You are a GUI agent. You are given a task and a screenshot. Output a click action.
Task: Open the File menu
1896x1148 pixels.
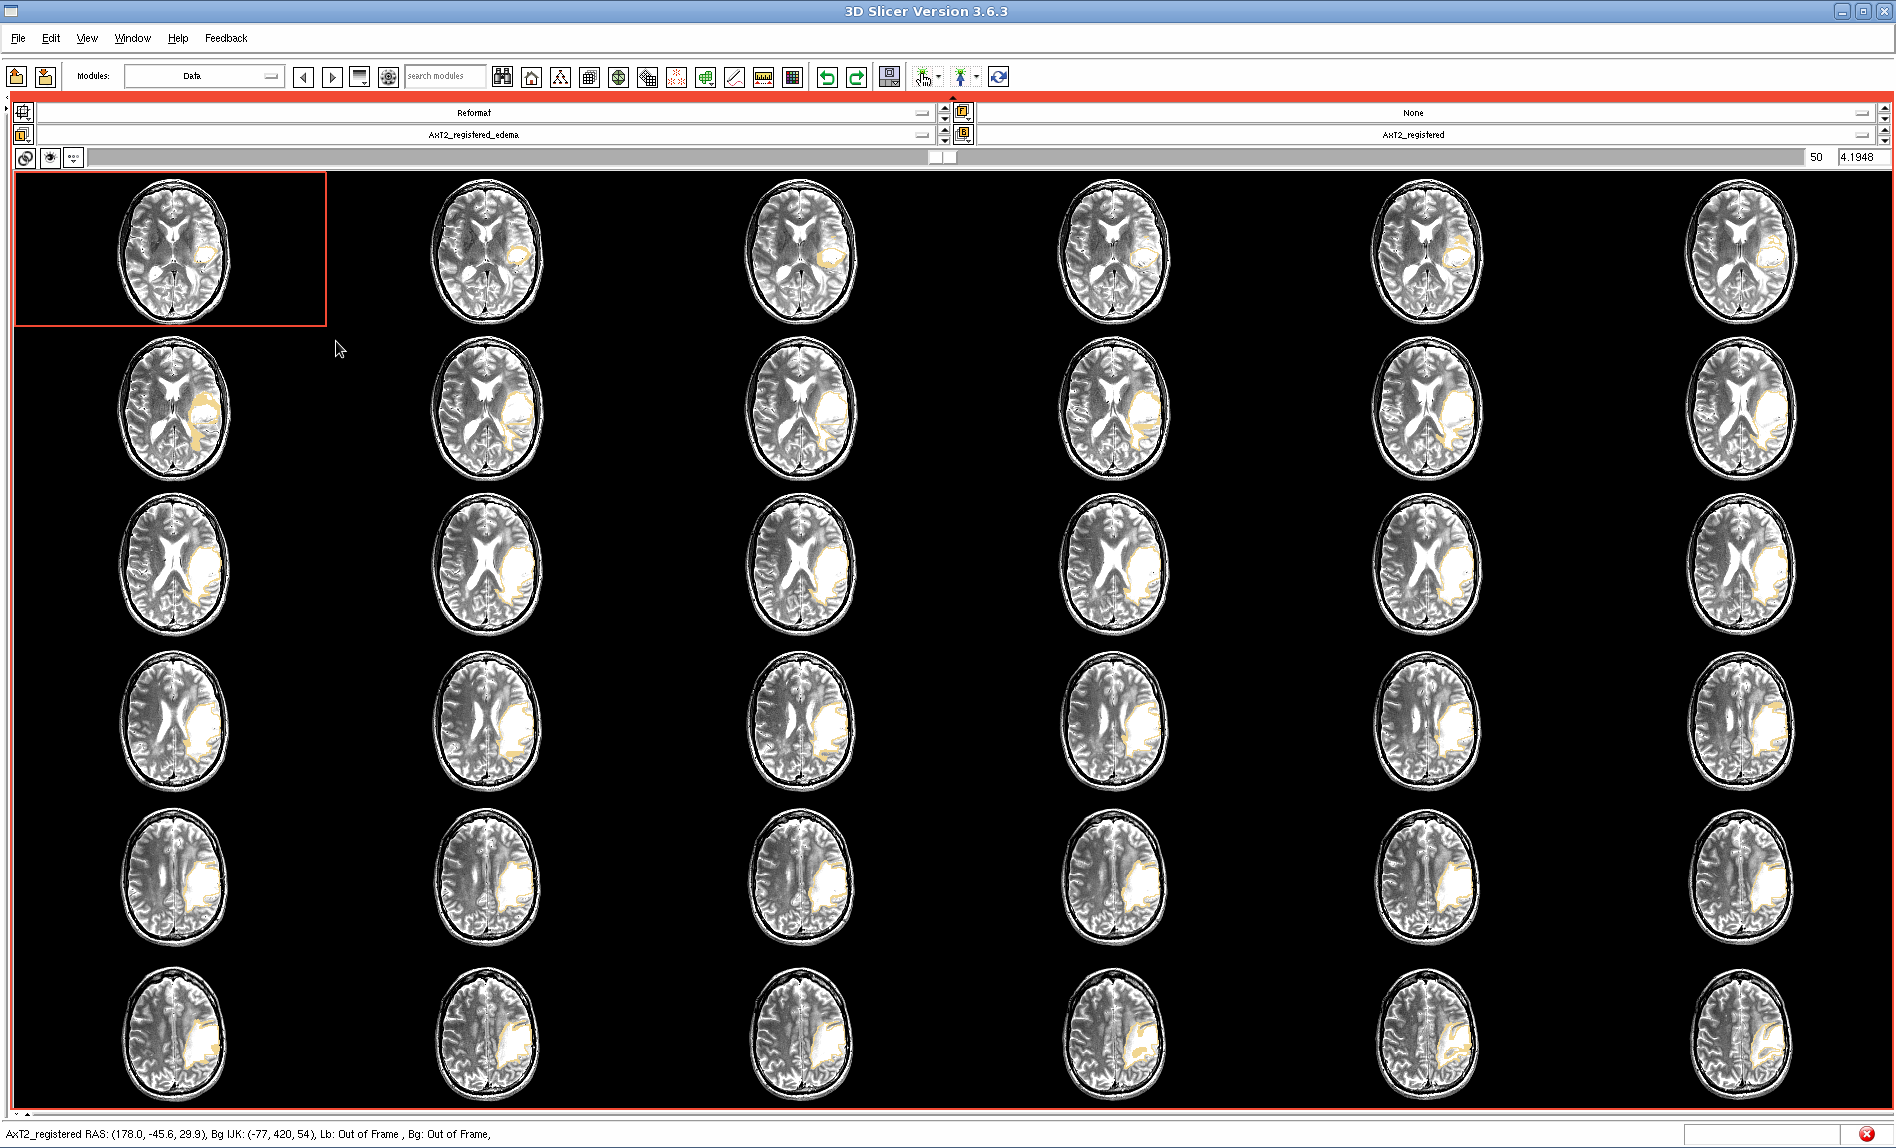(18, 38)
